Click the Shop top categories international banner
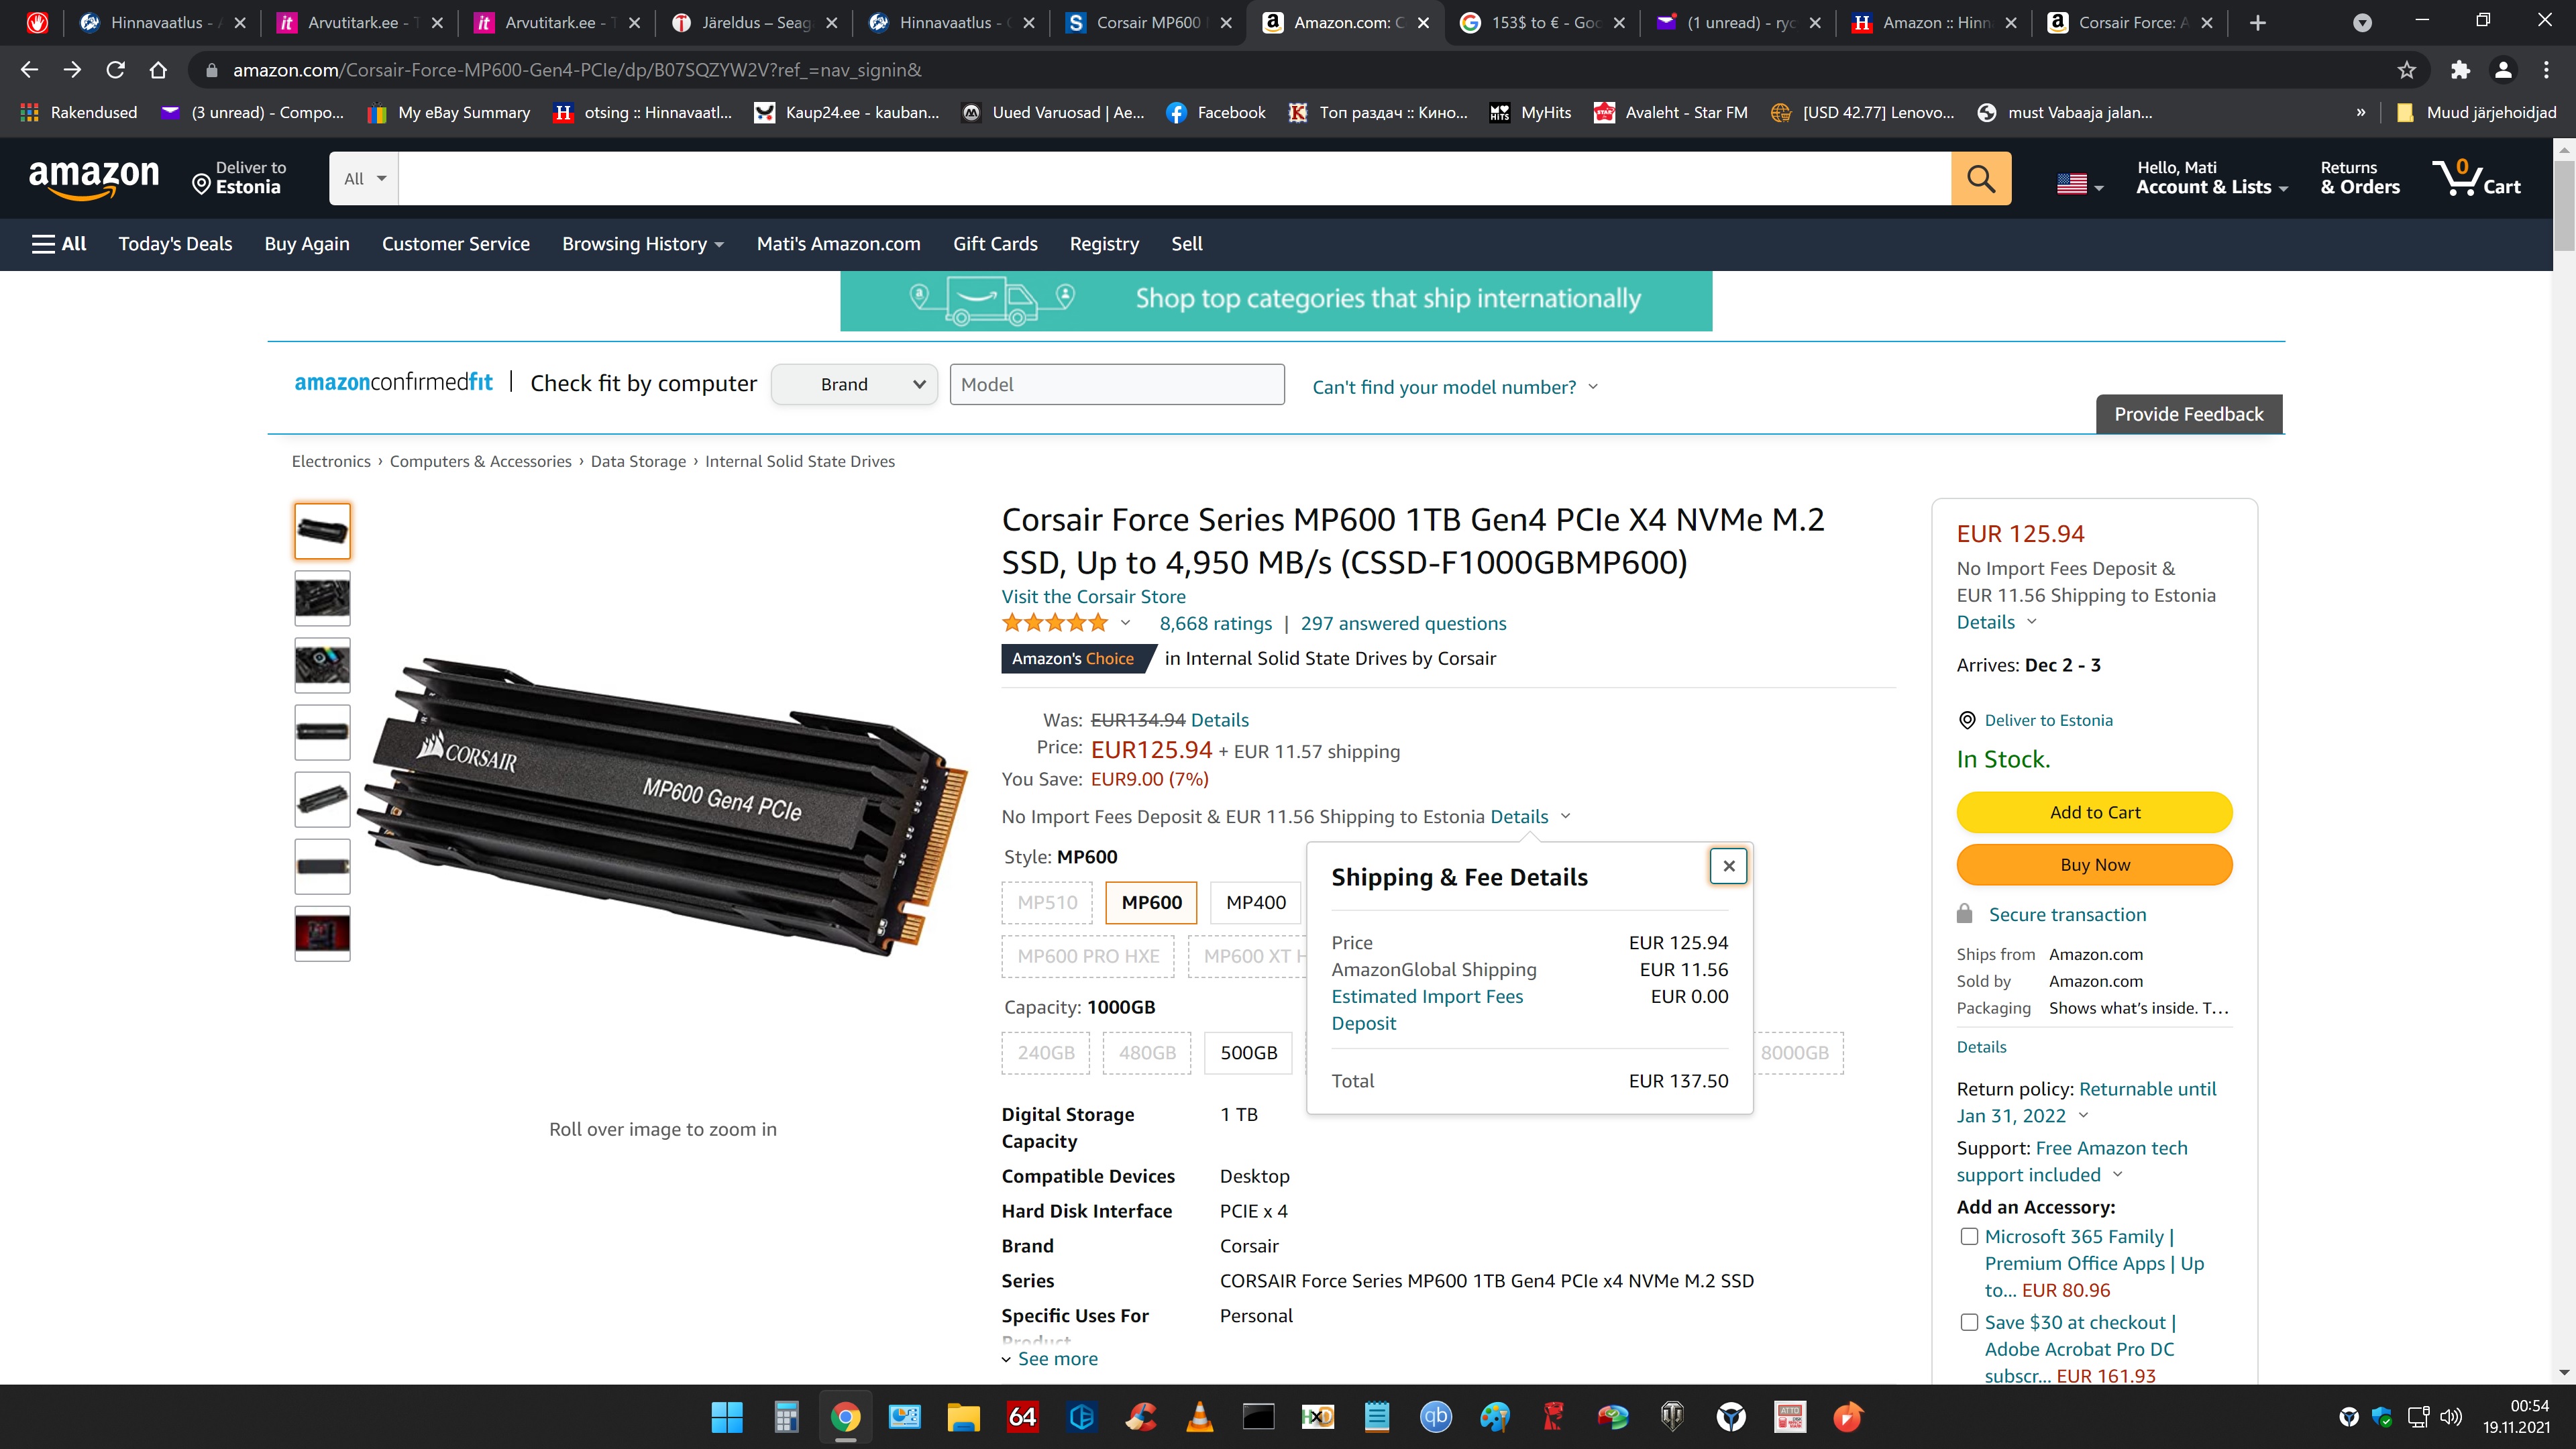This screenshot has width=2576, height=1449. pos(1276,300)
